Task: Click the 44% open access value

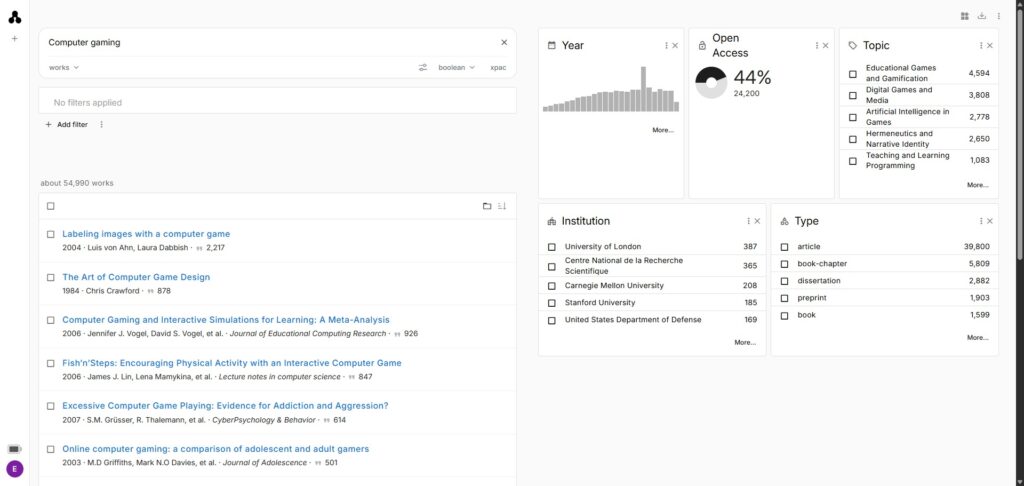Action: point(752,78)
